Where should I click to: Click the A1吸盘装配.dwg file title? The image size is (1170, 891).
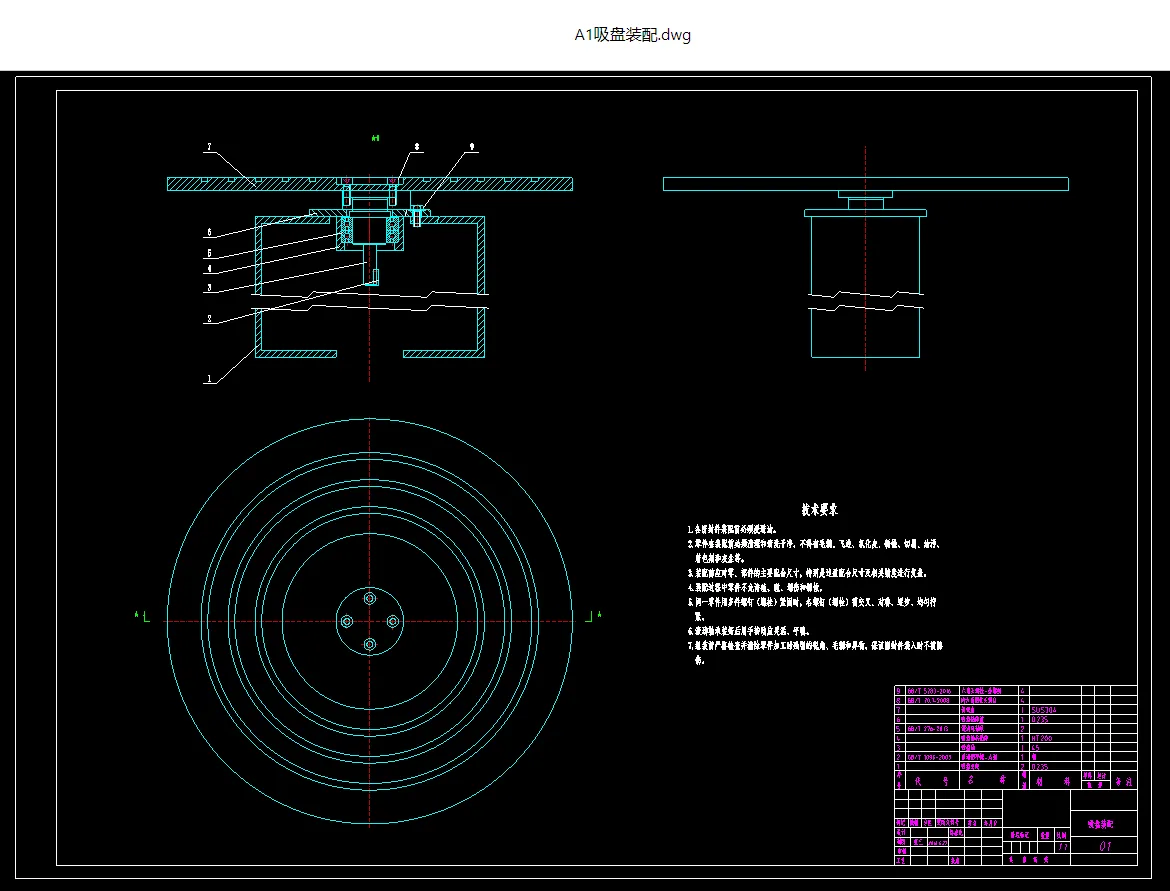[632, 35]
